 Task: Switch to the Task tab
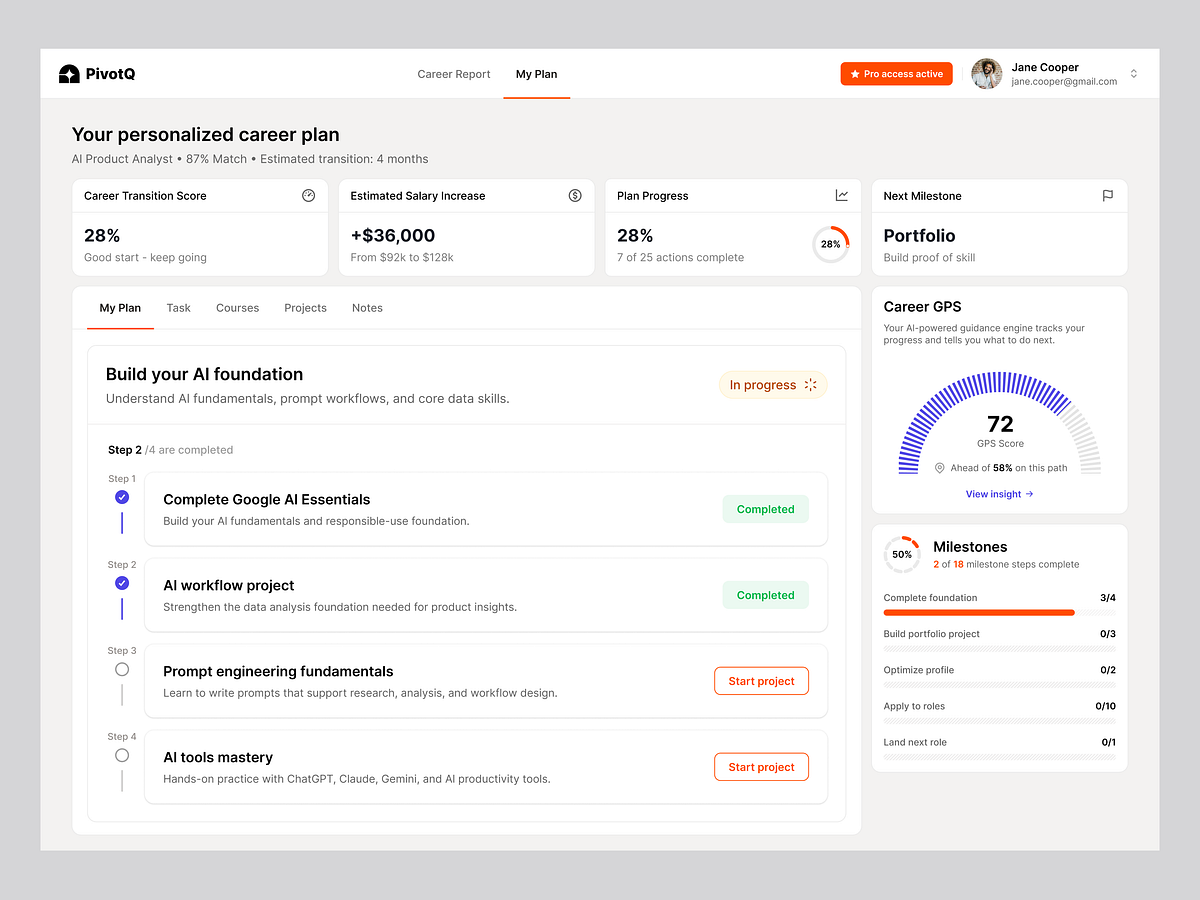(x=179, y=308)
